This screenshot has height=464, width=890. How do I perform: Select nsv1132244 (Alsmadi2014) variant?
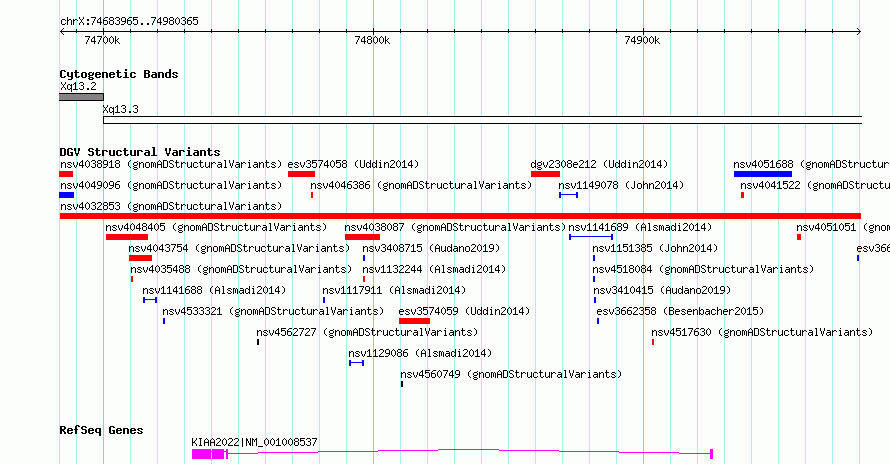434,270
